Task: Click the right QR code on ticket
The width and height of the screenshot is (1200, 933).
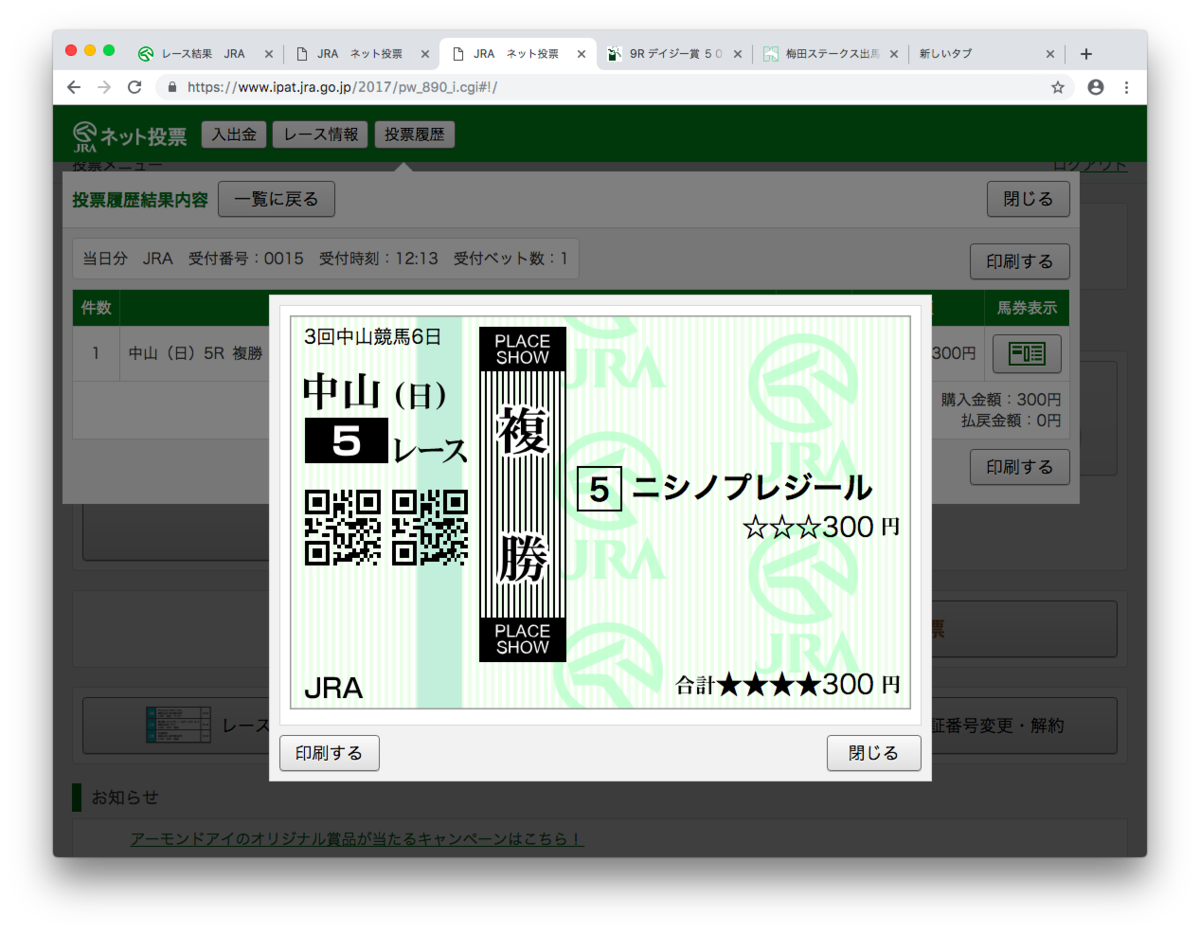Action: (430, 527)
